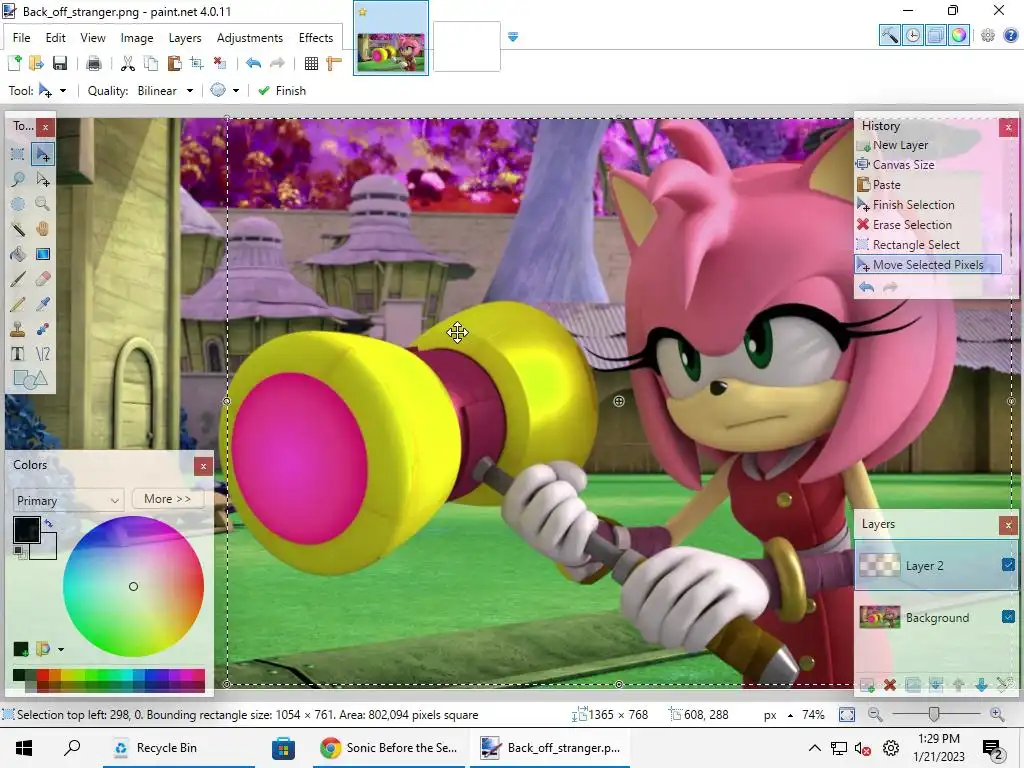Click the Open file toolbar icon
Viewport: 1024px width, 768px height.
(37, 63)
